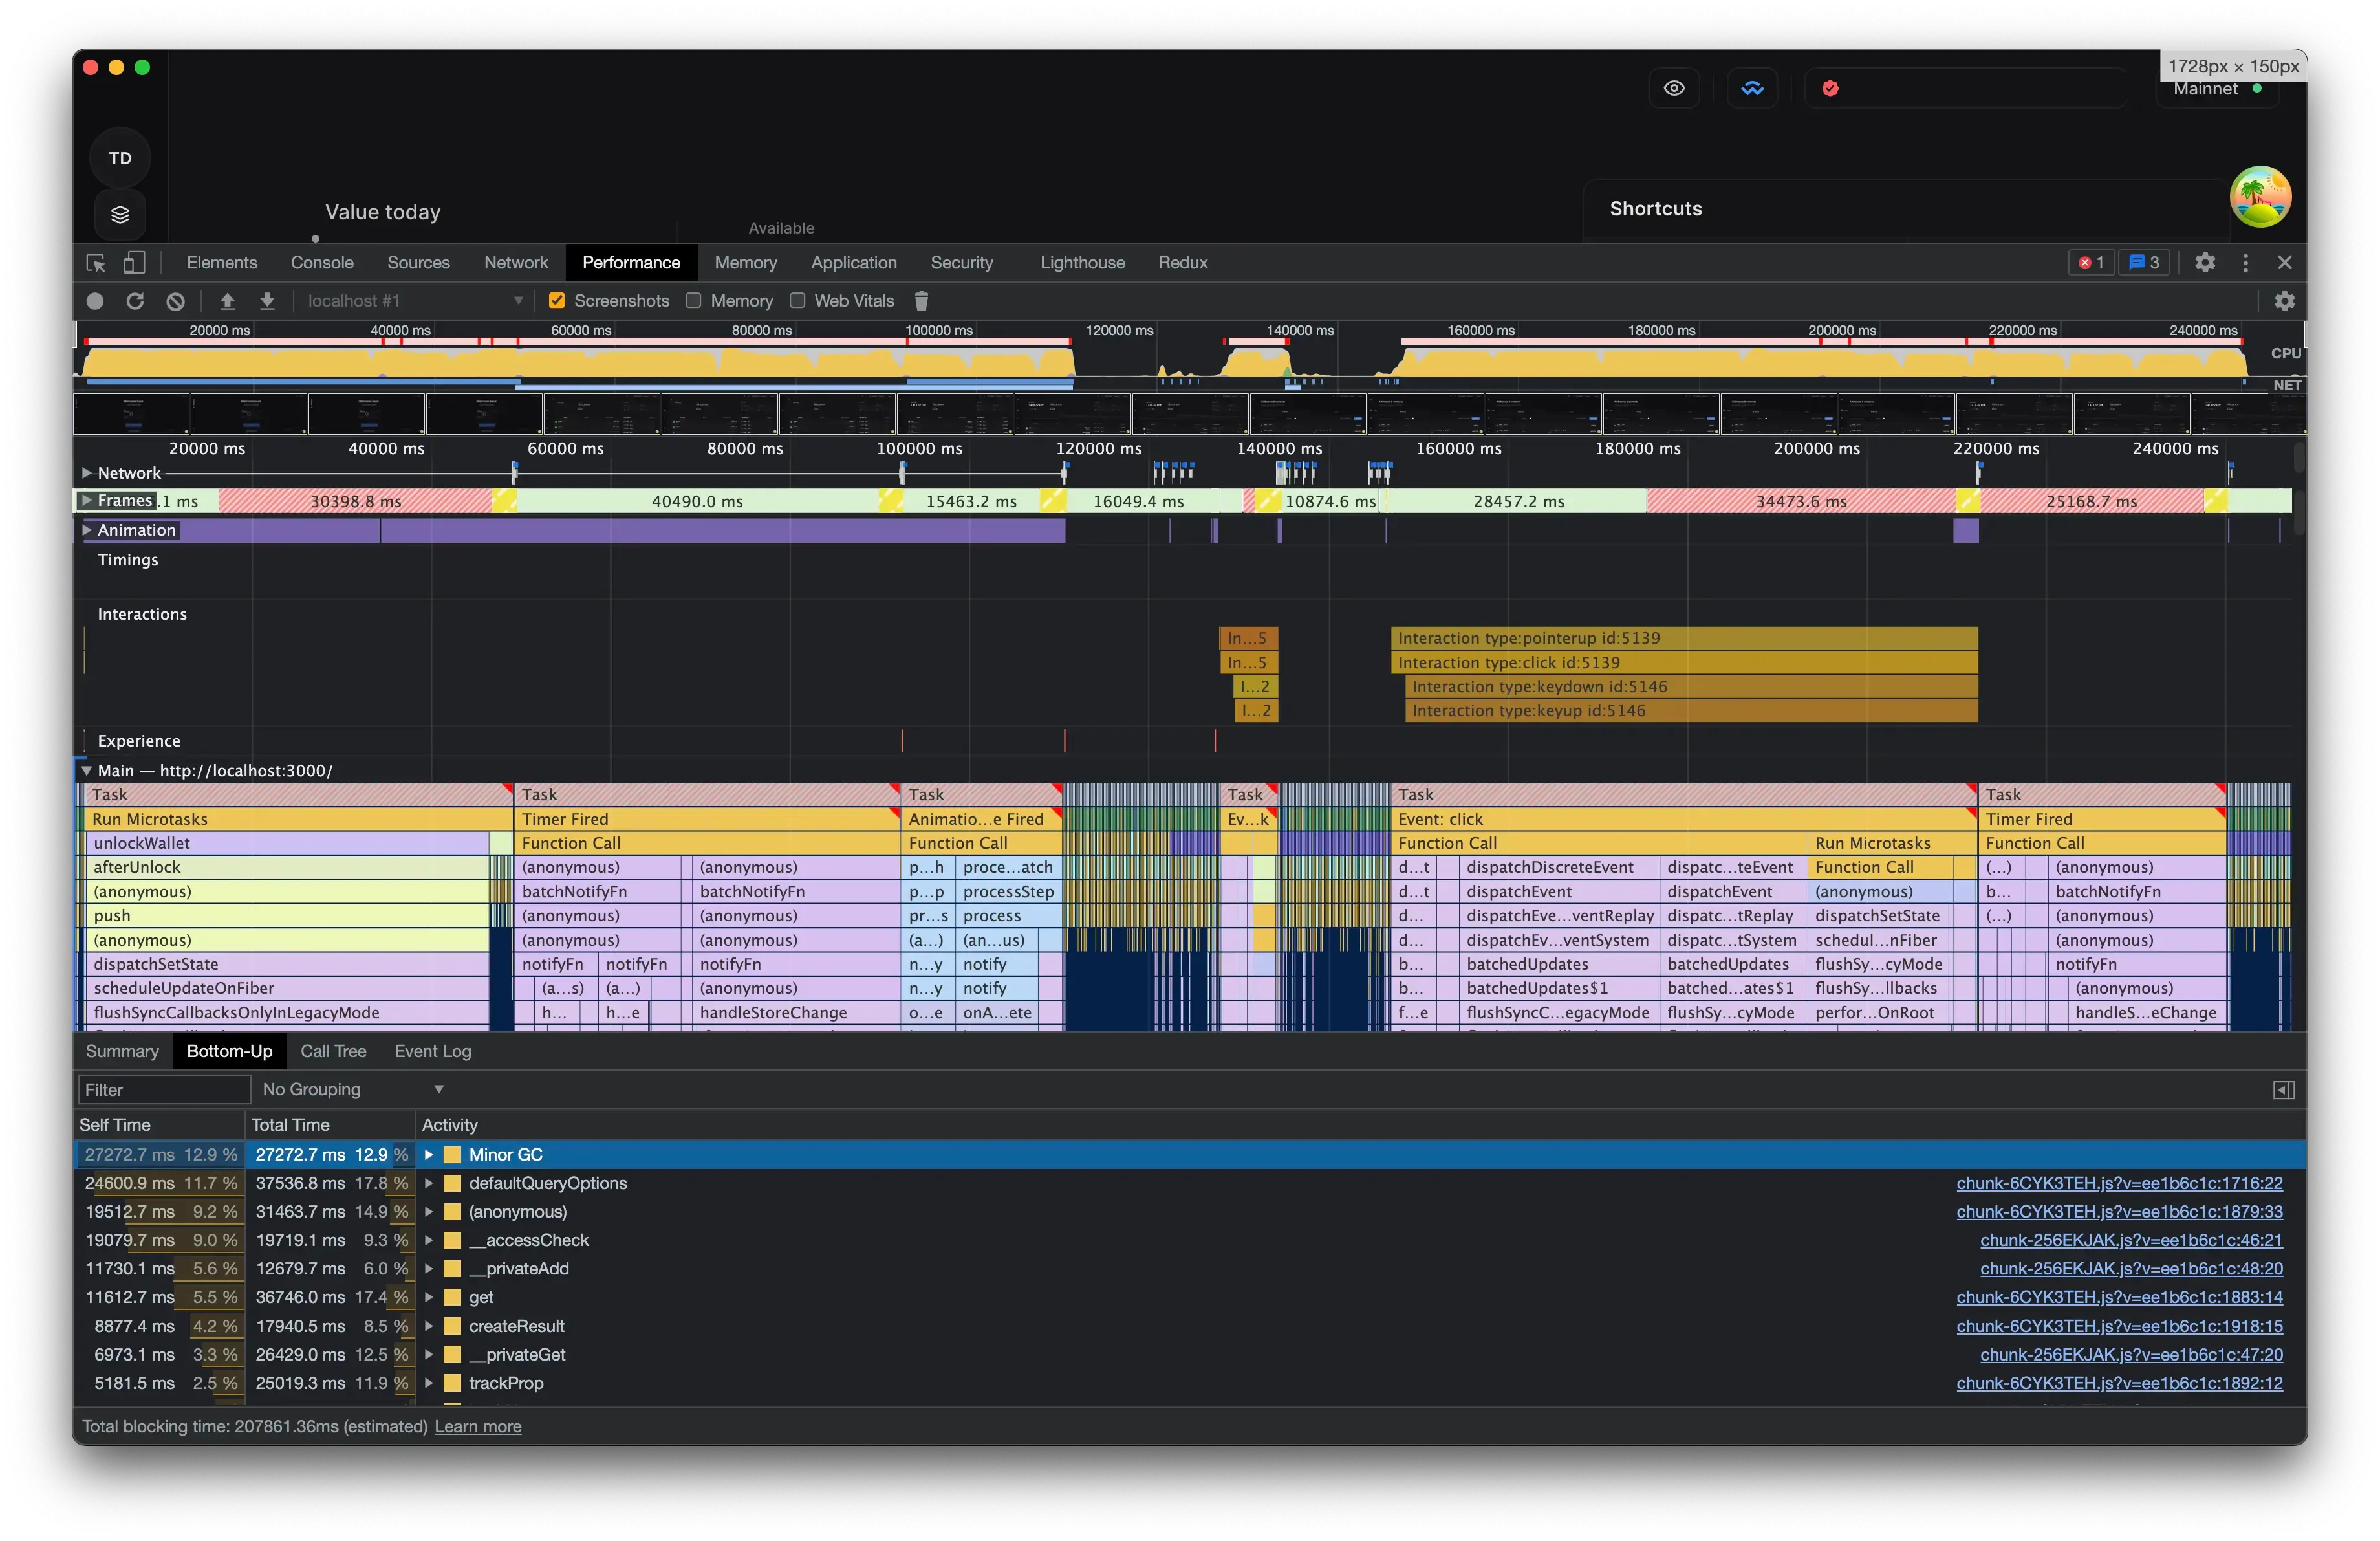Enable the Memory checkbox
The height and width of the screenshot is (1541, 2380).
pos(693,301)
